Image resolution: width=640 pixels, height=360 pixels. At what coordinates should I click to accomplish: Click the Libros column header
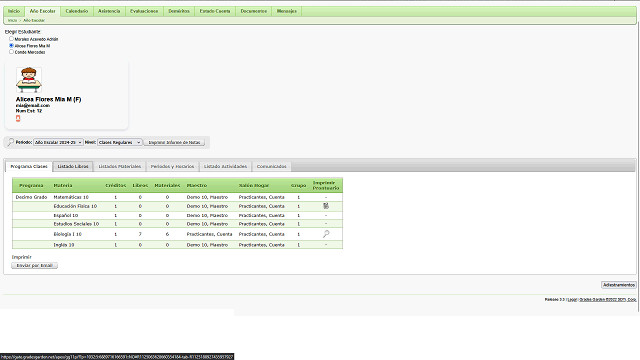point(140,185)
